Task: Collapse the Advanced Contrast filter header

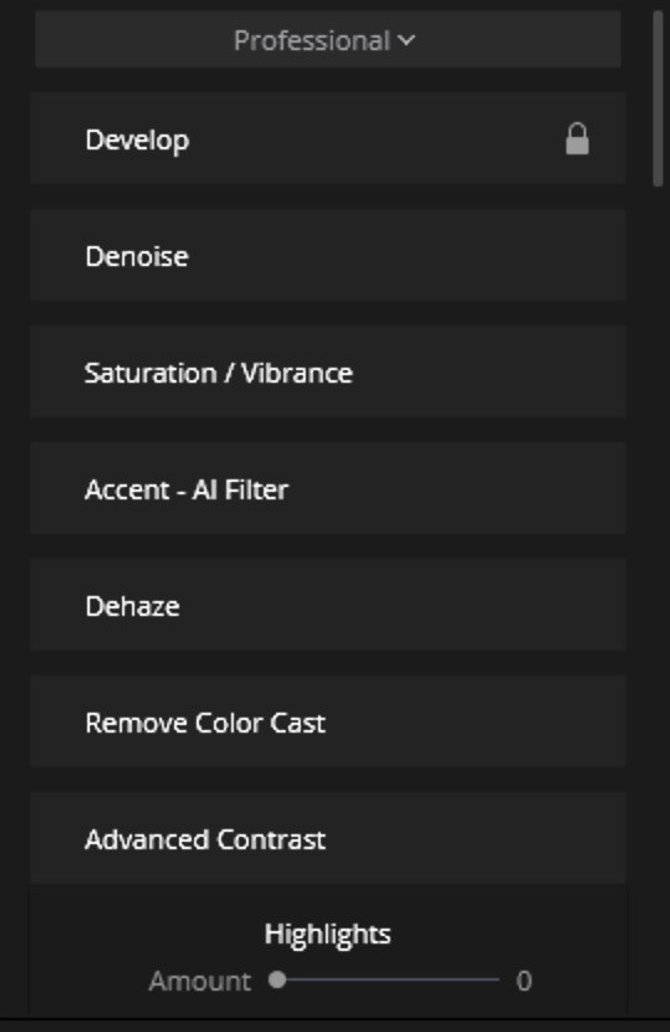Action: click(328, 838)
